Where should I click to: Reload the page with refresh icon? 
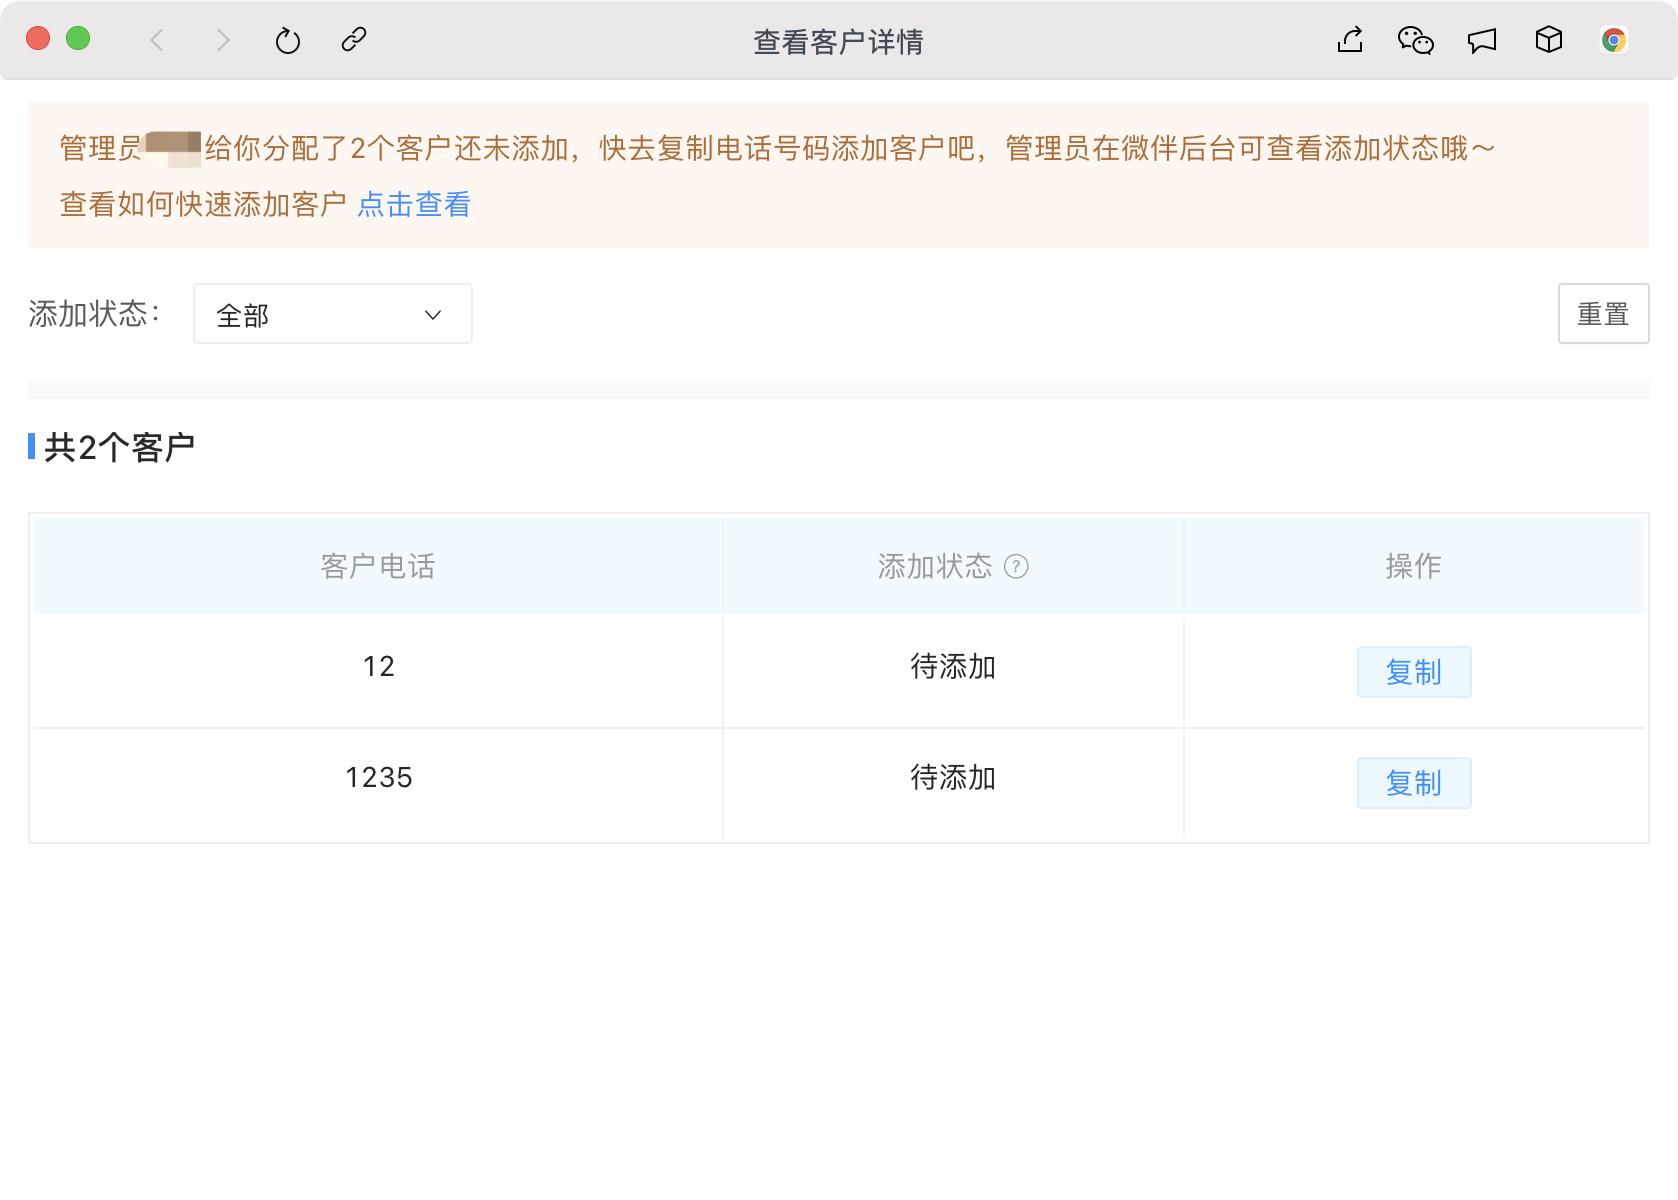[x=288, y=40]
